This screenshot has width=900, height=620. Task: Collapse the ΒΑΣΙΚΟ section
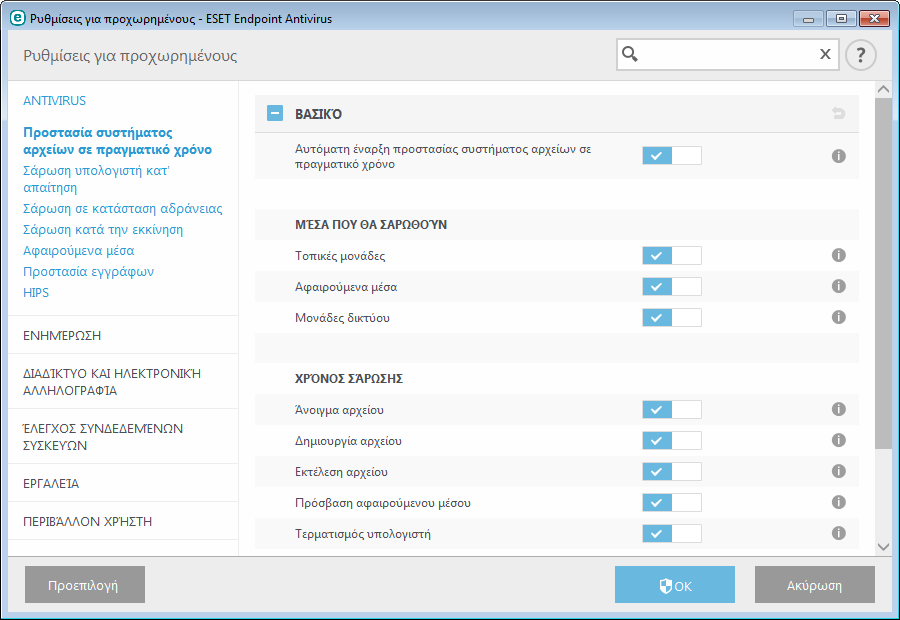[x=275, y=113]
